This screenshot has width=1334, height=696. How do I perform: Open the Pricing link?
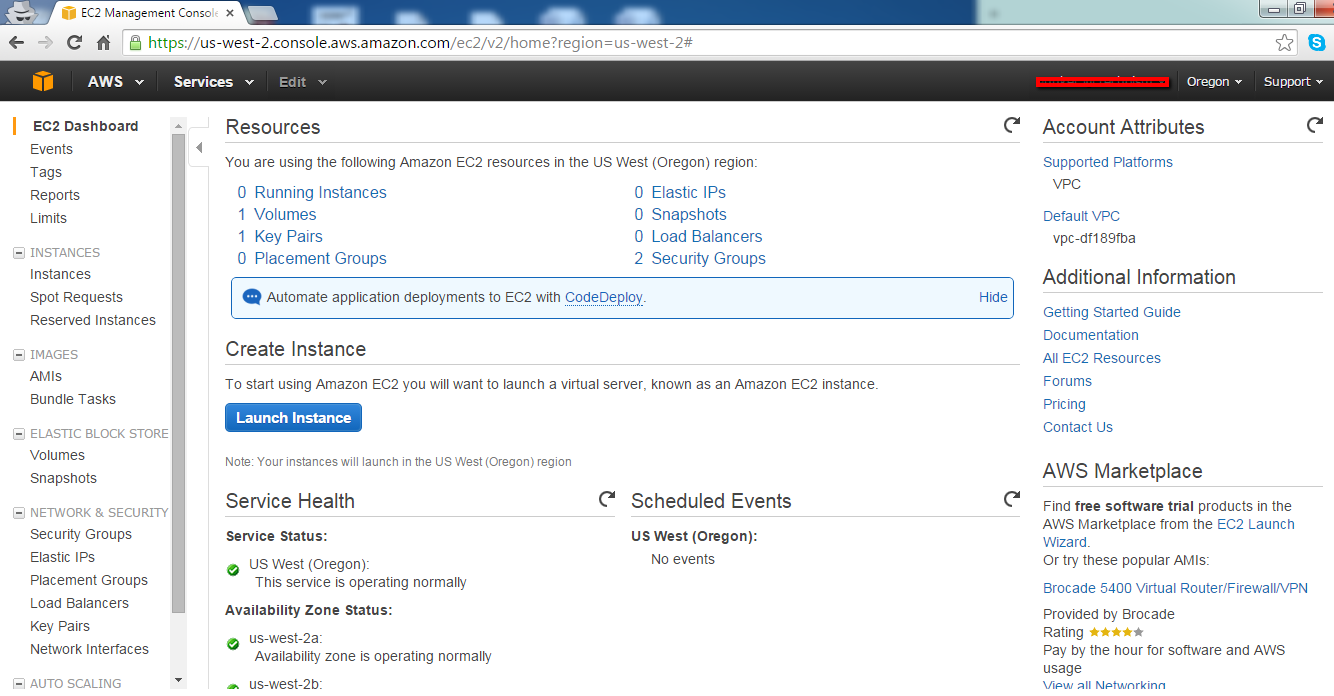(x=1064, y=404)
